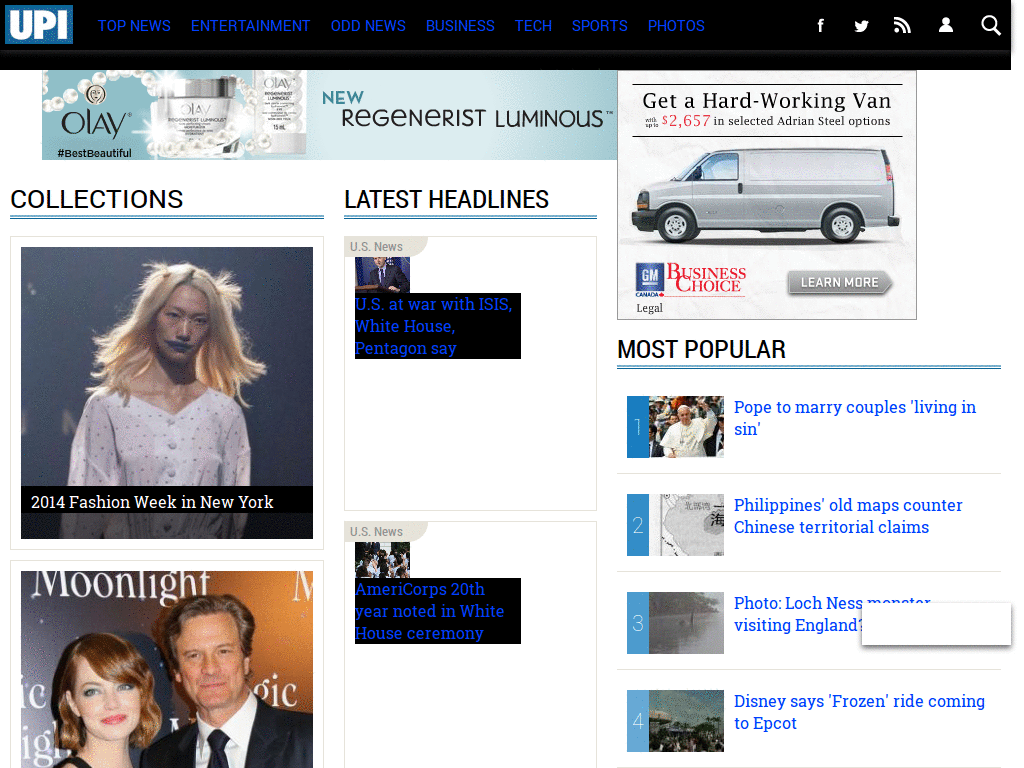The height and width of the screenshot is (768, 1024).
Task: Click Learn More on van ad
Action: point(839,283)
